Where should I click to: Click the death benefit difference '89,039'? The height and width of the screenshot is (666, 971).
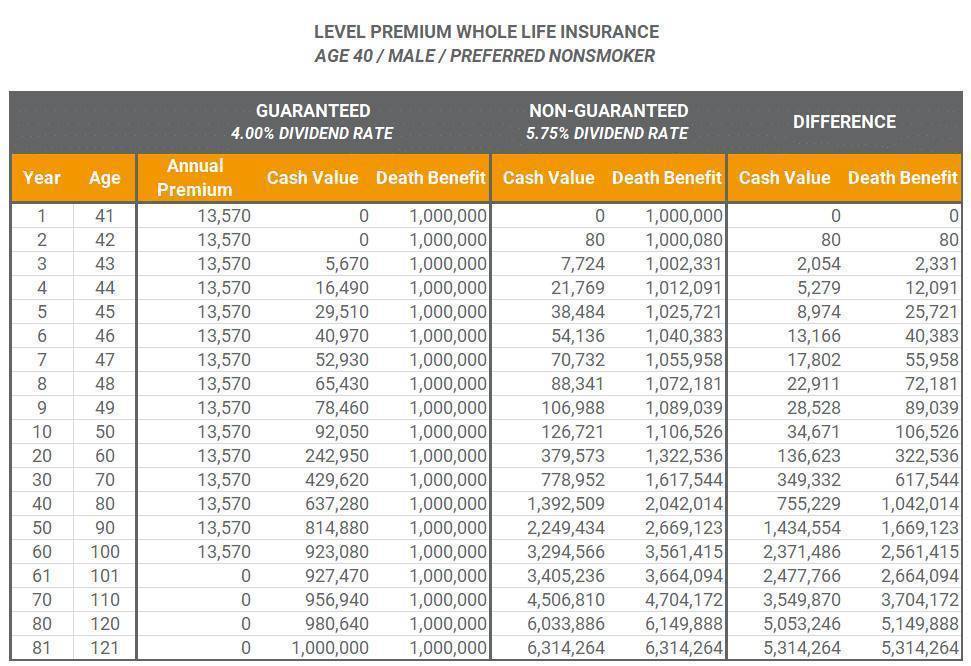click(x=931, y=408)
